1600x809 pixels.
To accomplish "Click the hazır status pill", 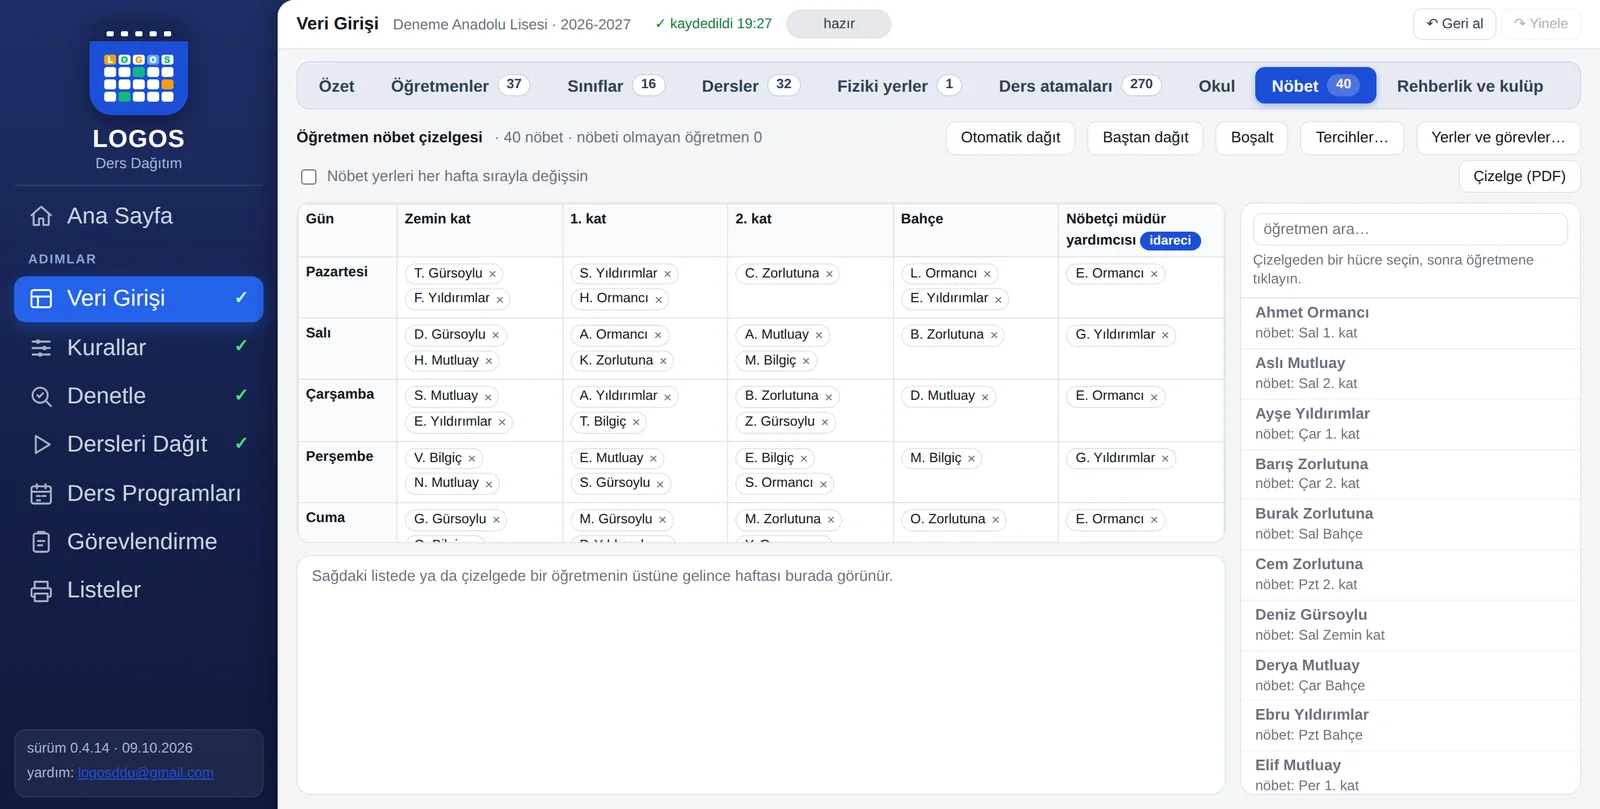I will 839,24.
